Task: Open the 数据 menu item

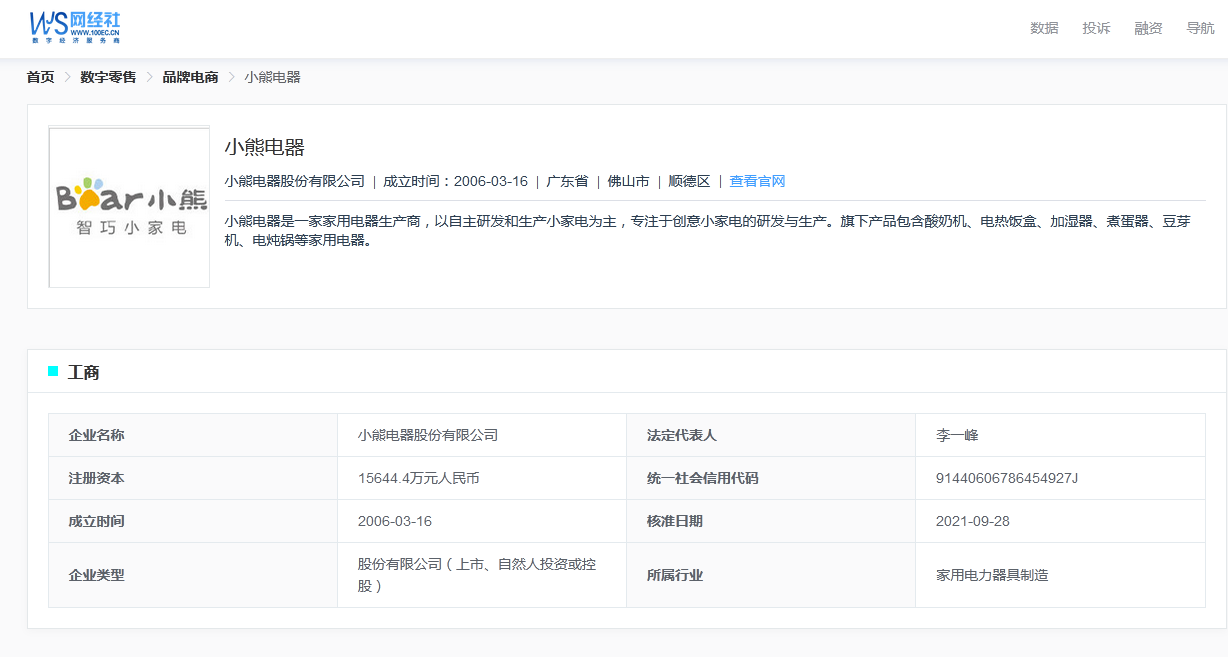Action: [x=1044, y=28]
